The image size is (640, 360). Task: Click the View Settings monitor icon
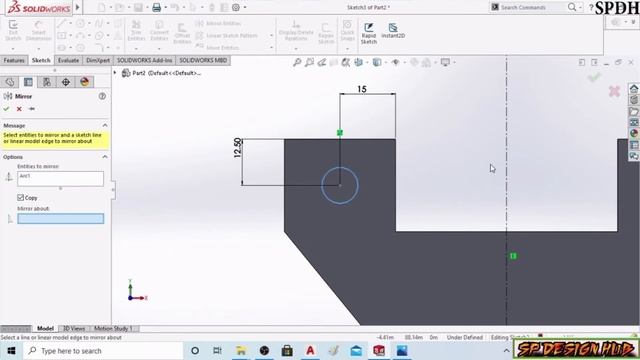[445, 62]
